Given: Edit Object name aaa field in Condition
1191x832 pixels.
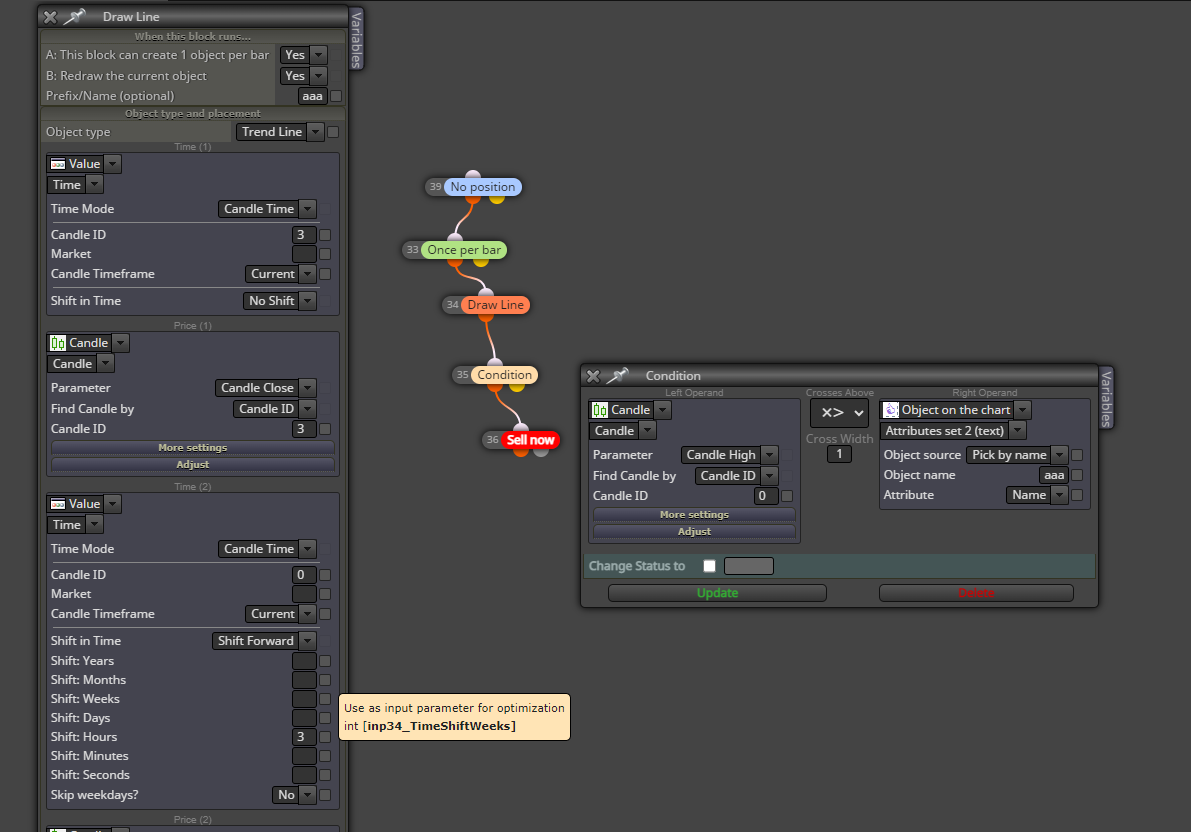Looking at the screenshot, I should [1054, 475].
